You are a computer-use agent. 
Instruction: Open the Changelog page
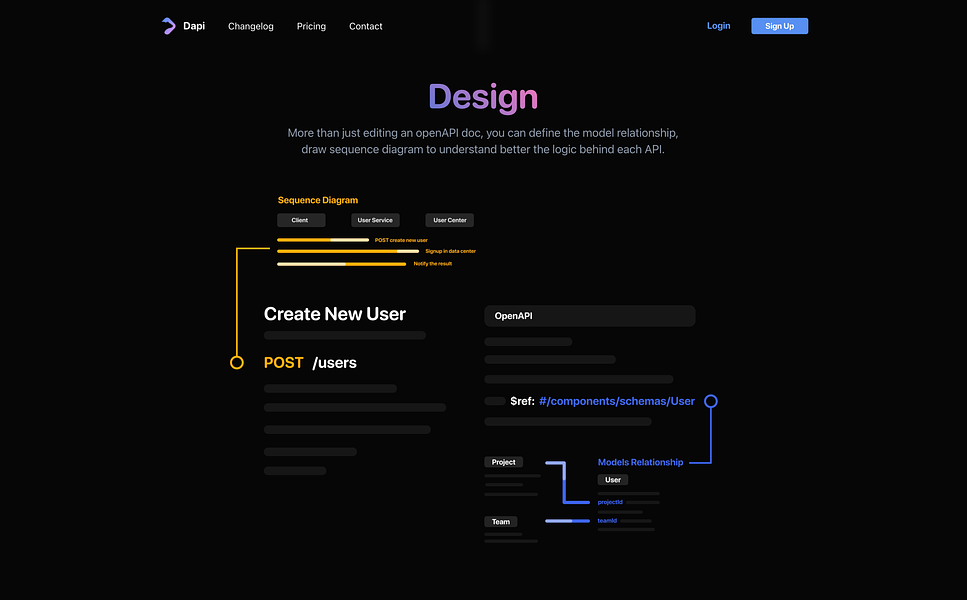pyautogui.click(x=250, y=26)
